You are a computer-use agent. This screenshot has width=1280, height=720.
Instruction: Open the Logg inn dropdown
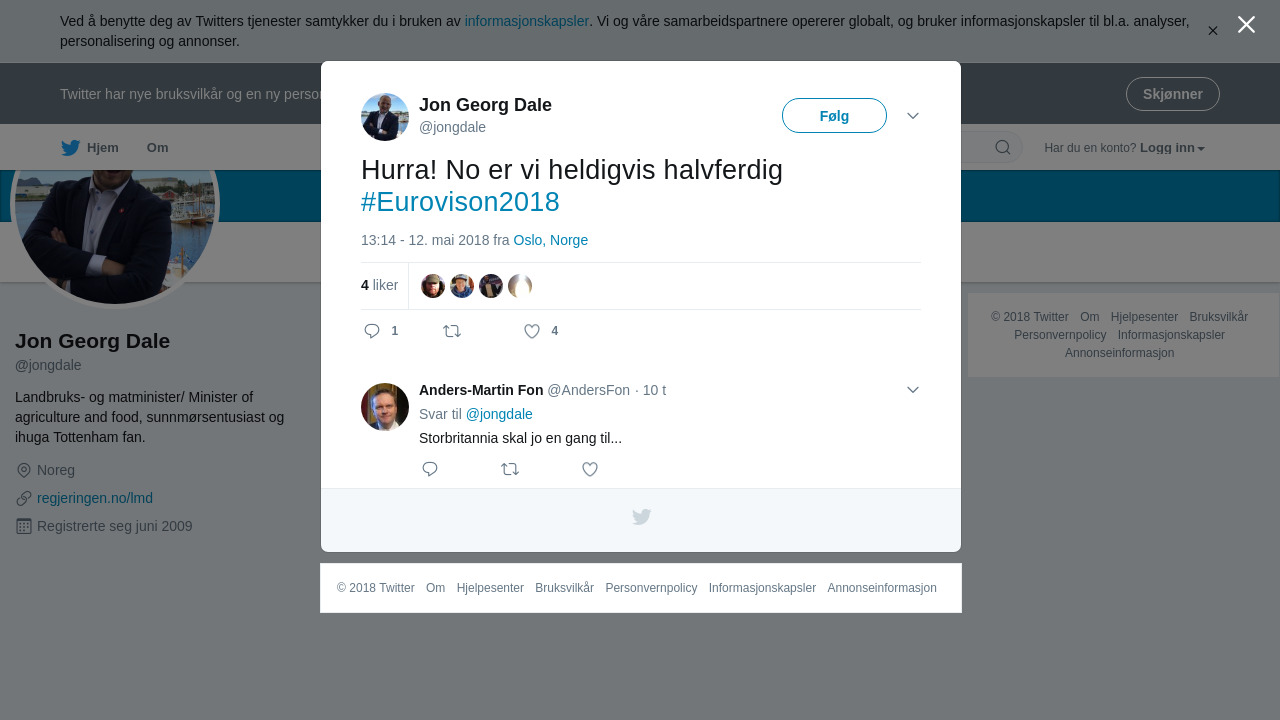tap(1171, 148)
